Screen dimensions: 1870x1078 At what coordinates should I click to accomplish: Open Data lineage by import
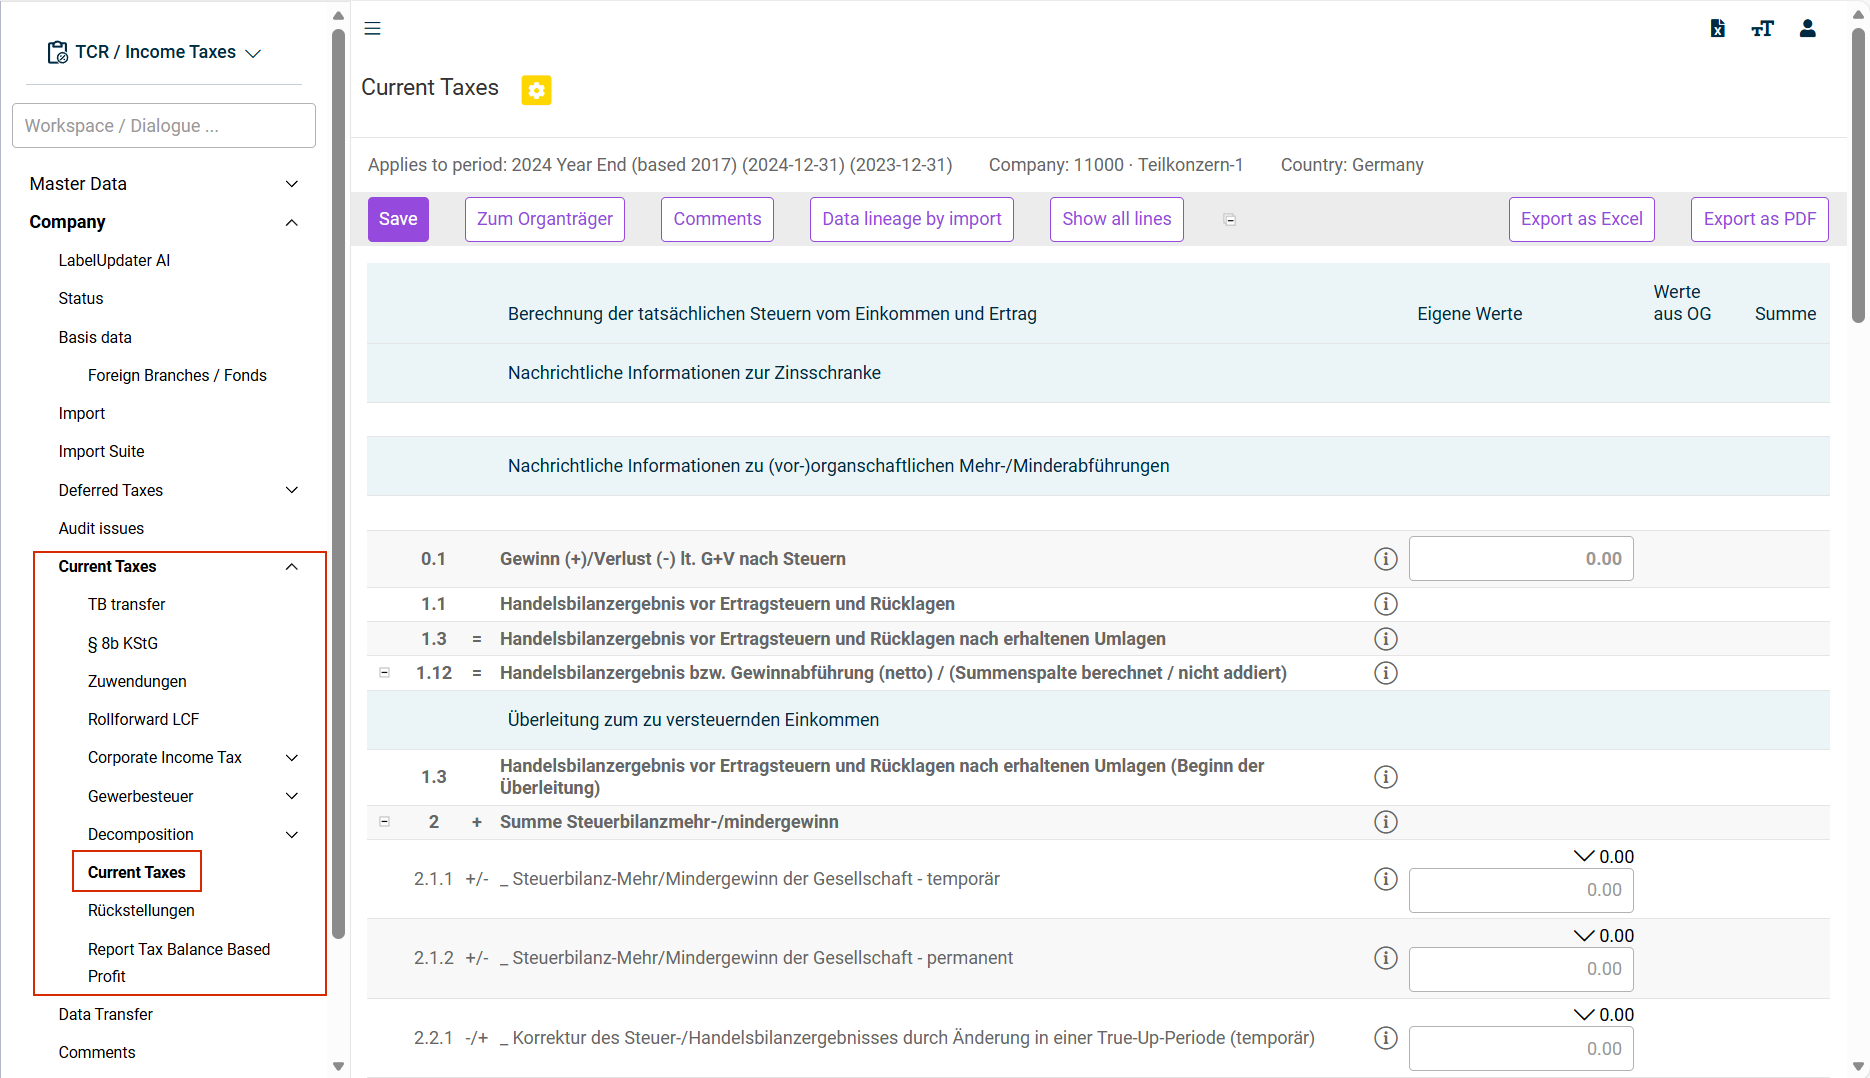(x=912, y=219)
